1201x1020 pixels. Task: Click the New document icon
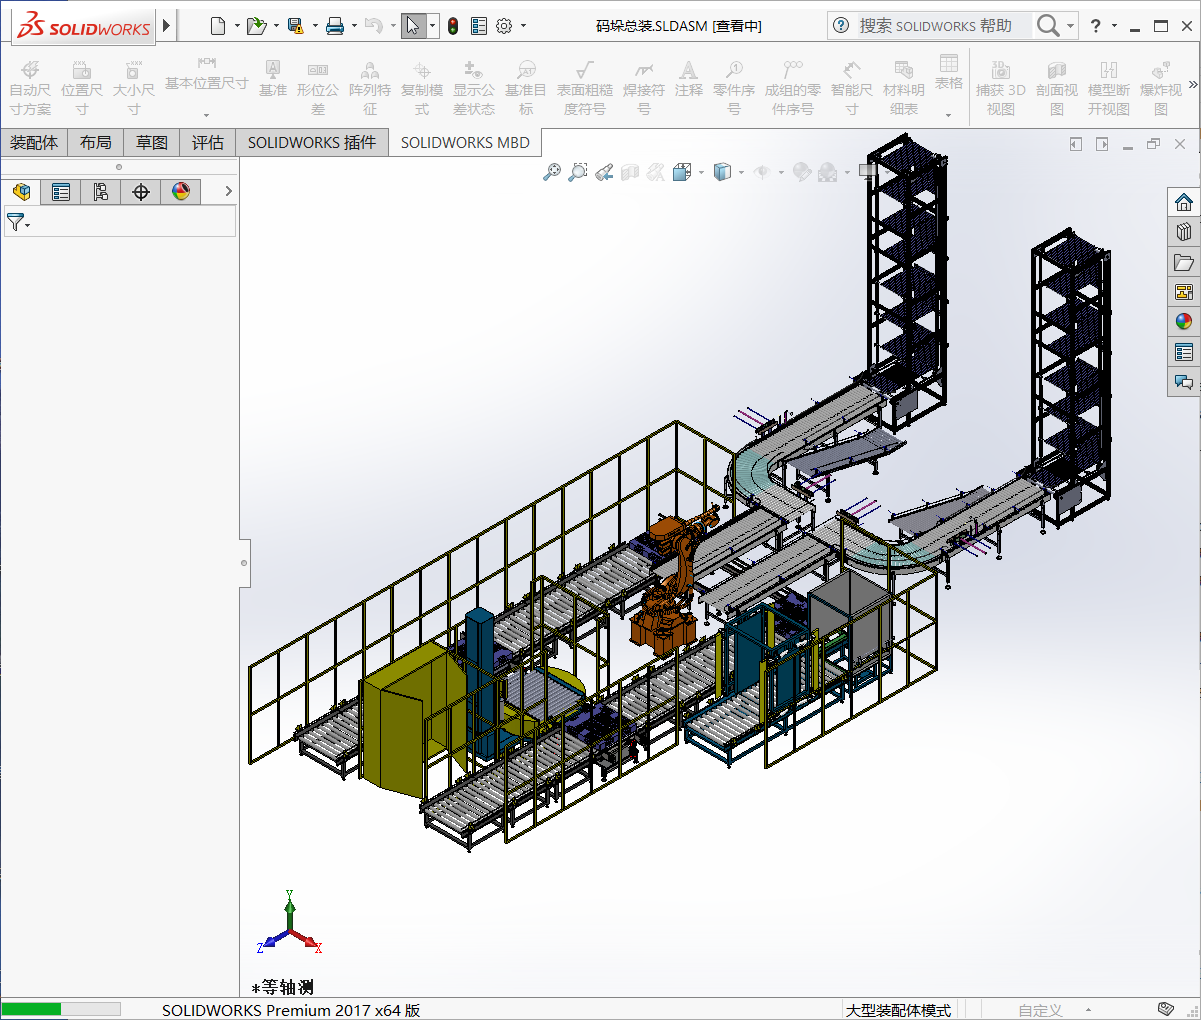pyautogui.click(x=218, y=26)
